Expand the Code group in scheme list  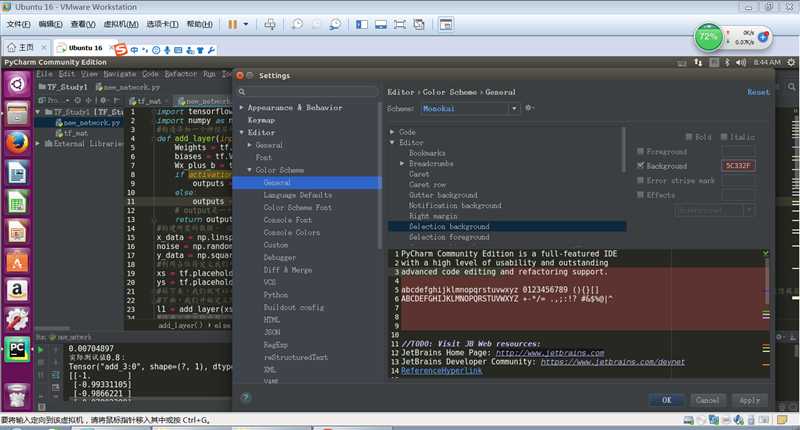(x=392, y=132)
